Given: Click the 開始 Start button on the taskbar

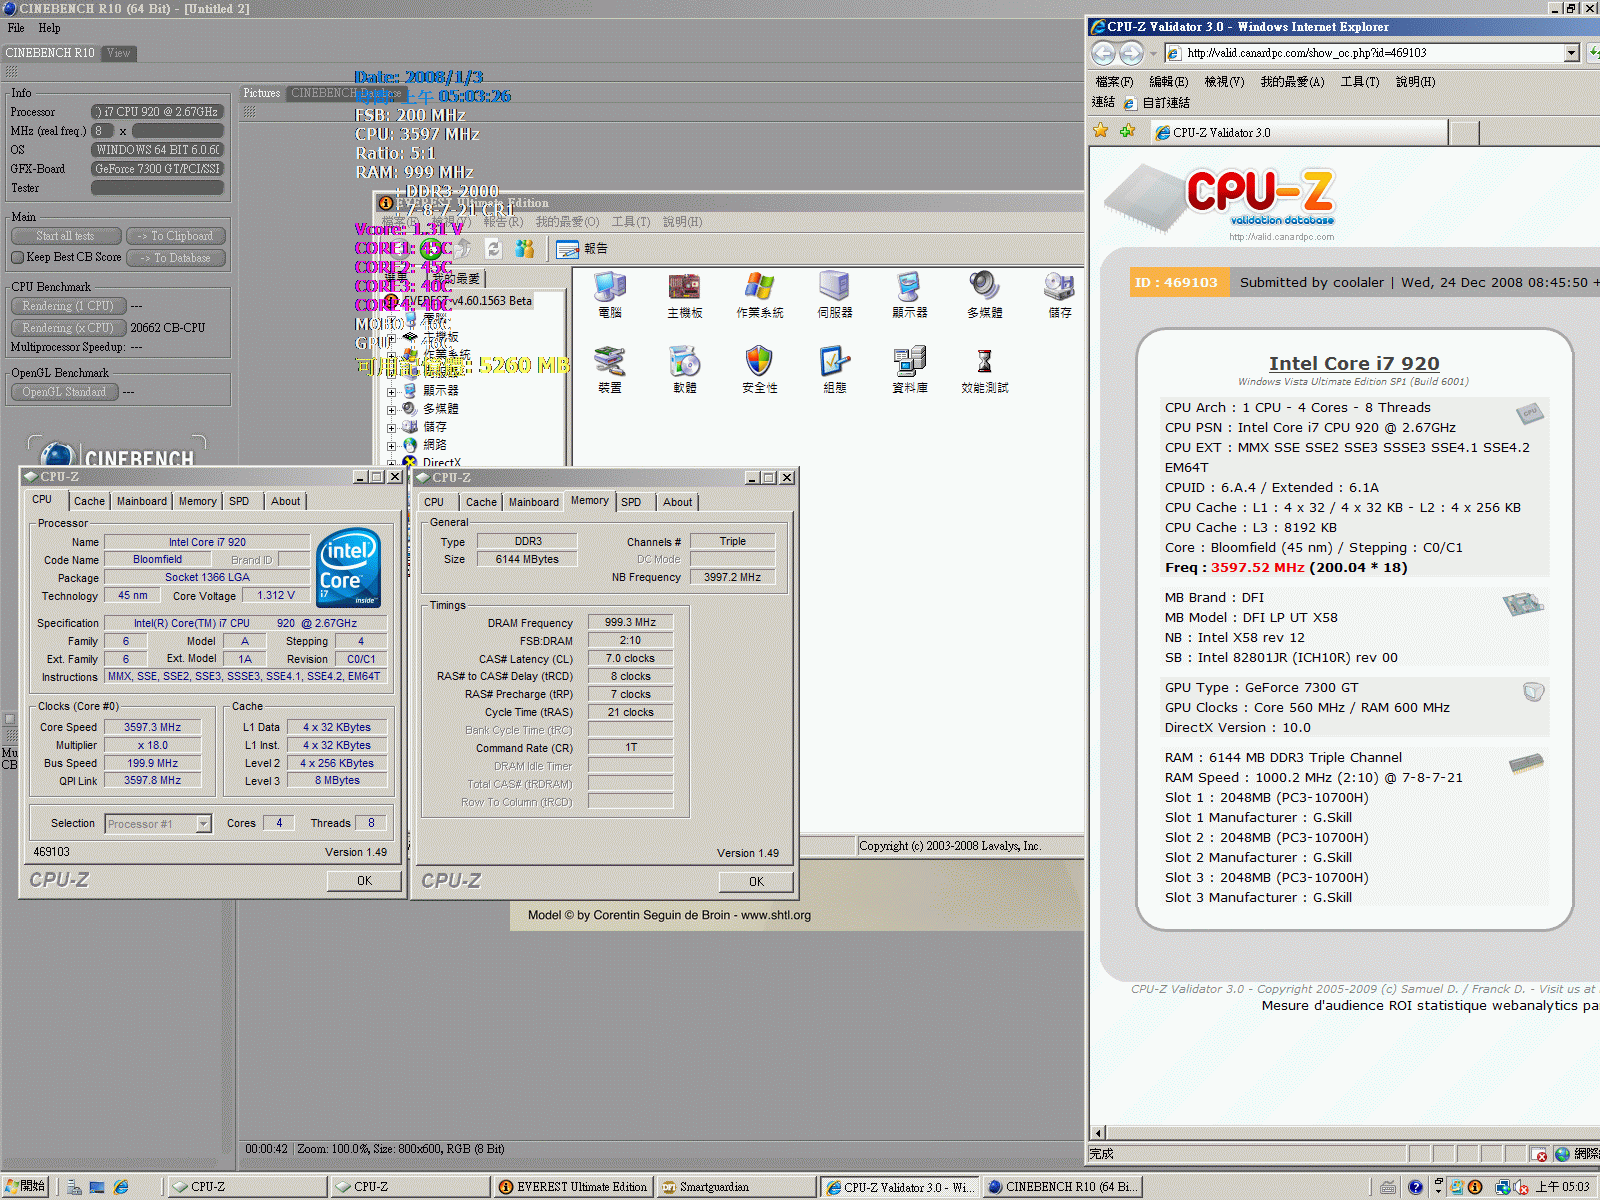Looking at the screenshot, I should click(x=25, y=1187).
